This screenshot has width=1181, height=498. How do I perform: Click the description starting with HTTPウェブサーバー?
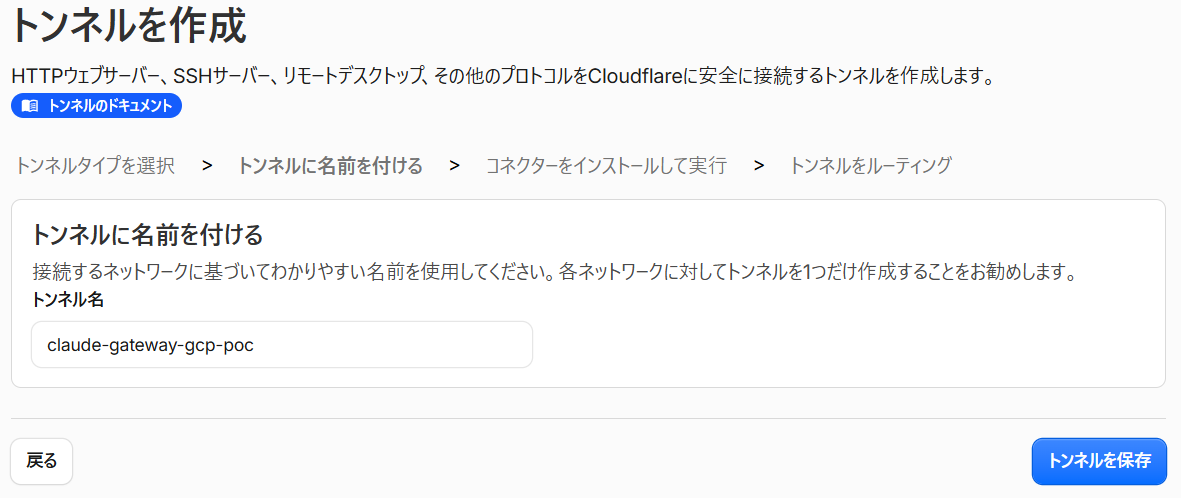point(504,76)
